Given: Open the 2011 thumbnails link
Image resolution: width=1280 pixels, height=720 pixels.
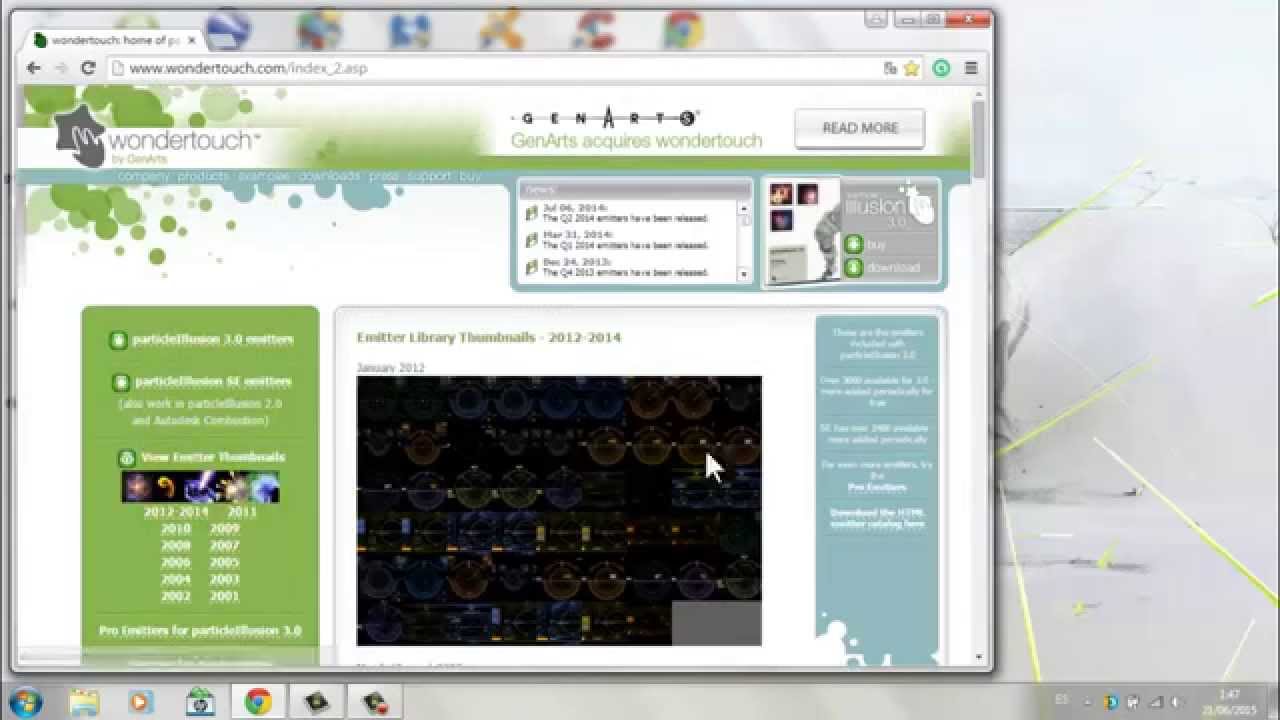Looking at the screenshot, I should (x=242, y=512).
